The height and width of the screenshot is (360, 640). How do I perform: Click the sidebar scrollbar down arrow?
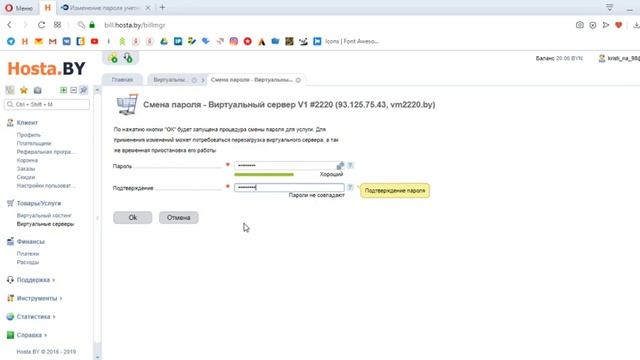point(97,357)
